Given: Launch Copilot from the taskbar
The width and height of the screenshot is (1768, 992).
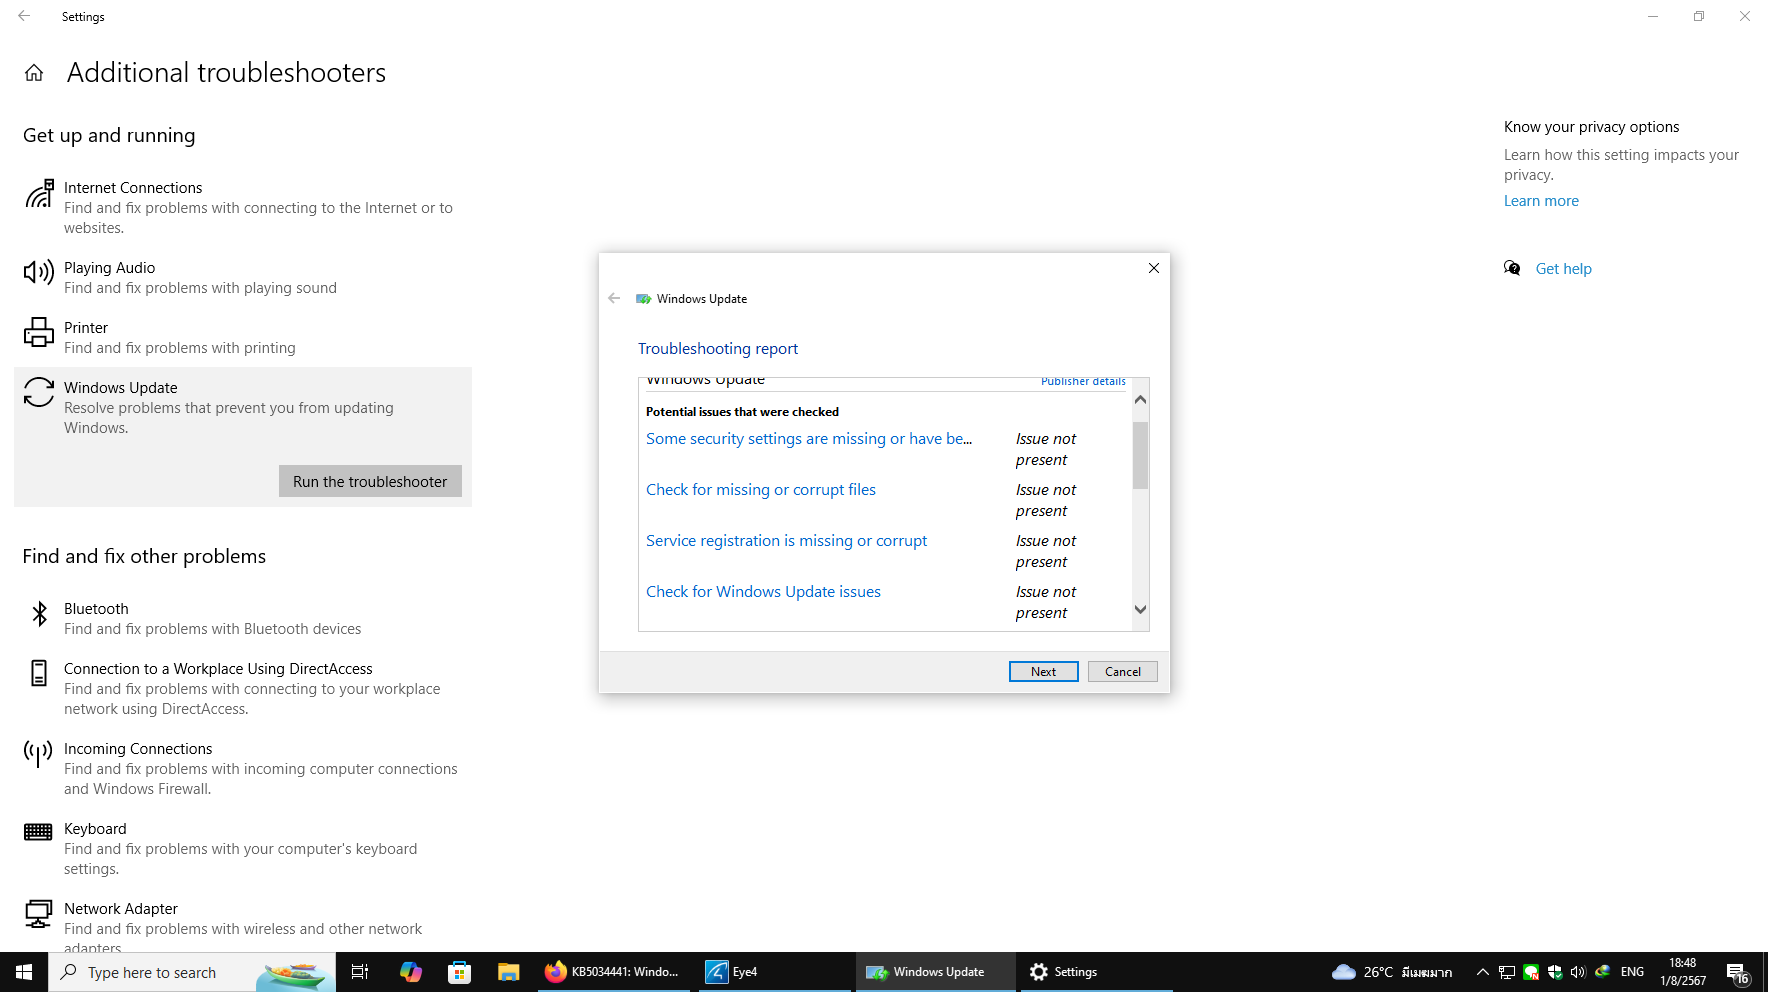Looking at the screenshot, I should click(x=410, y=972).
